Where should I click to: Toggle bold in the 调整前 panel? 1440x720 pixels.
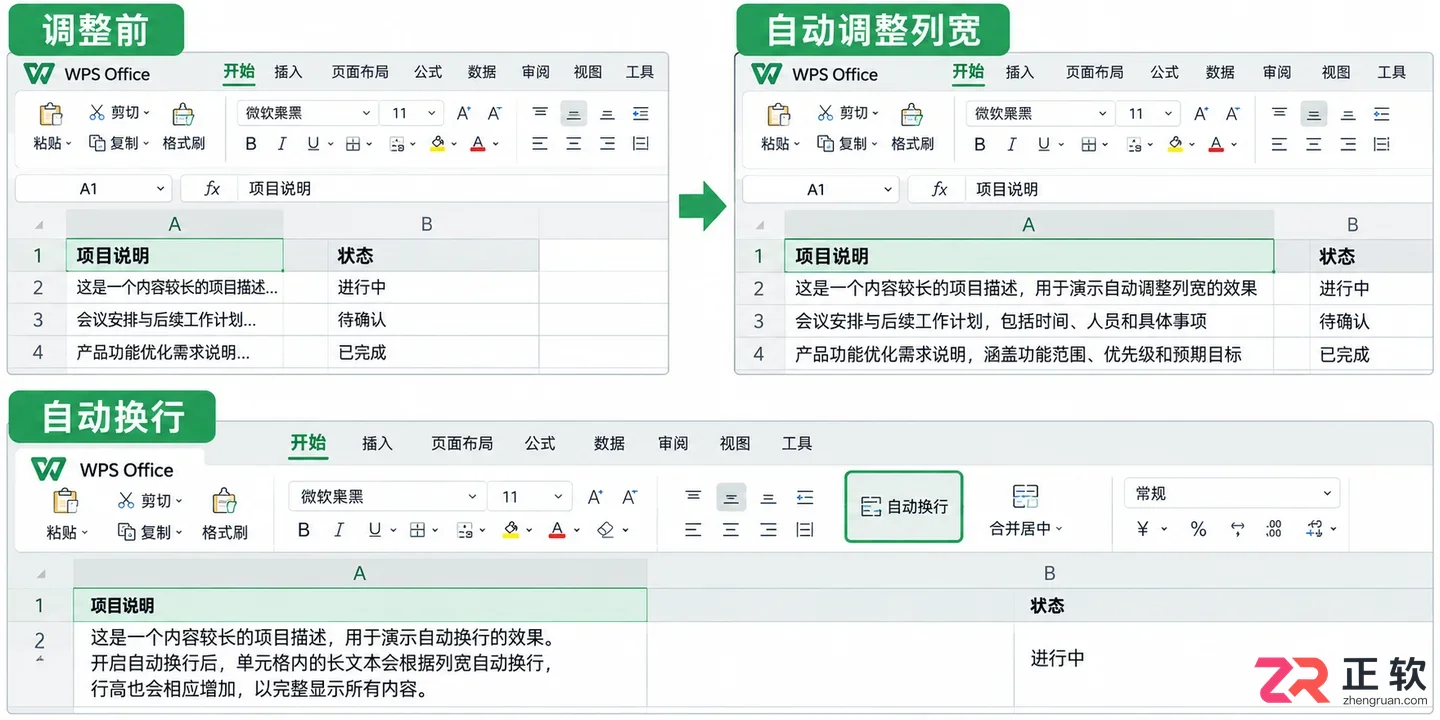[x=251, y=144]
